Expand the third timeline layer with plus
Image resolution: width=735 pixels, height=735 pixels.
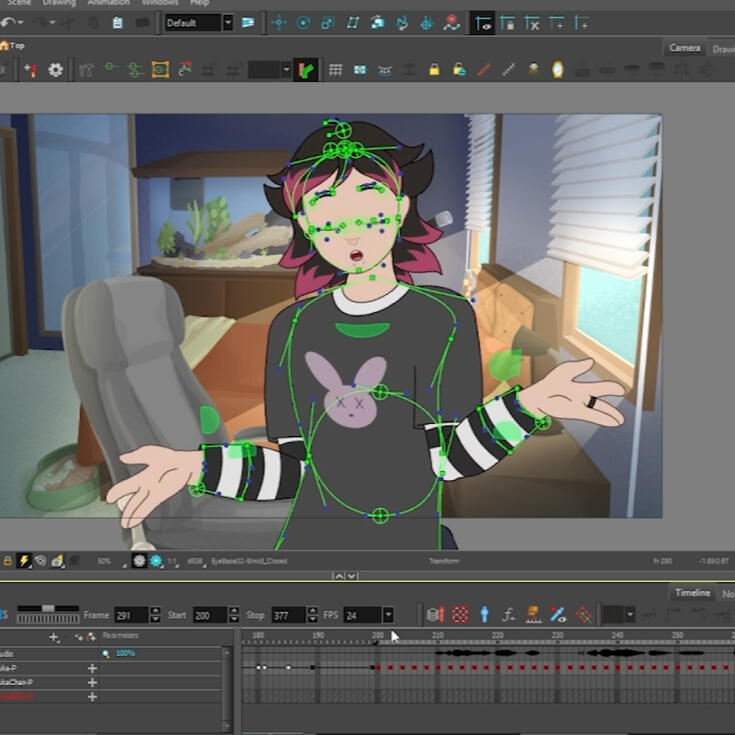92,682
